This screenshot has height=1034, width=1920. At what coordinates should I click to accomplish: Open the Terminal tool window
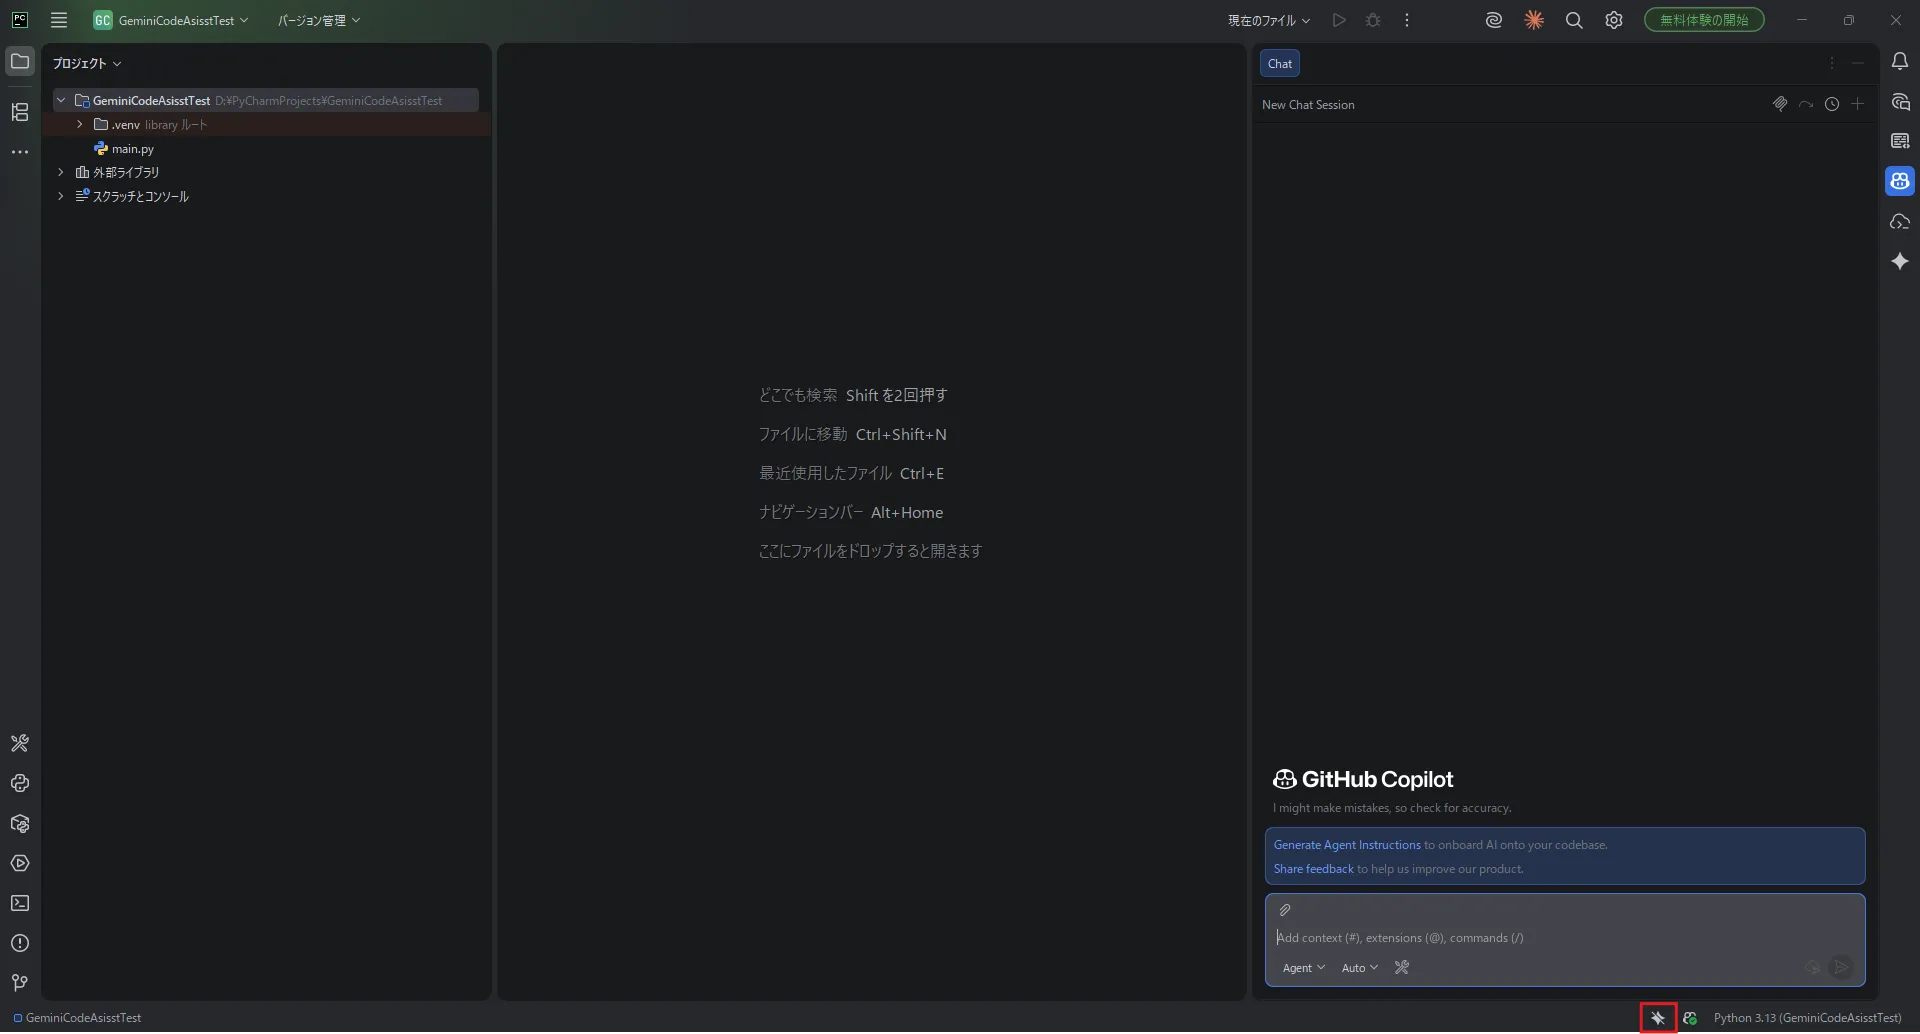(x=20, y=904)
